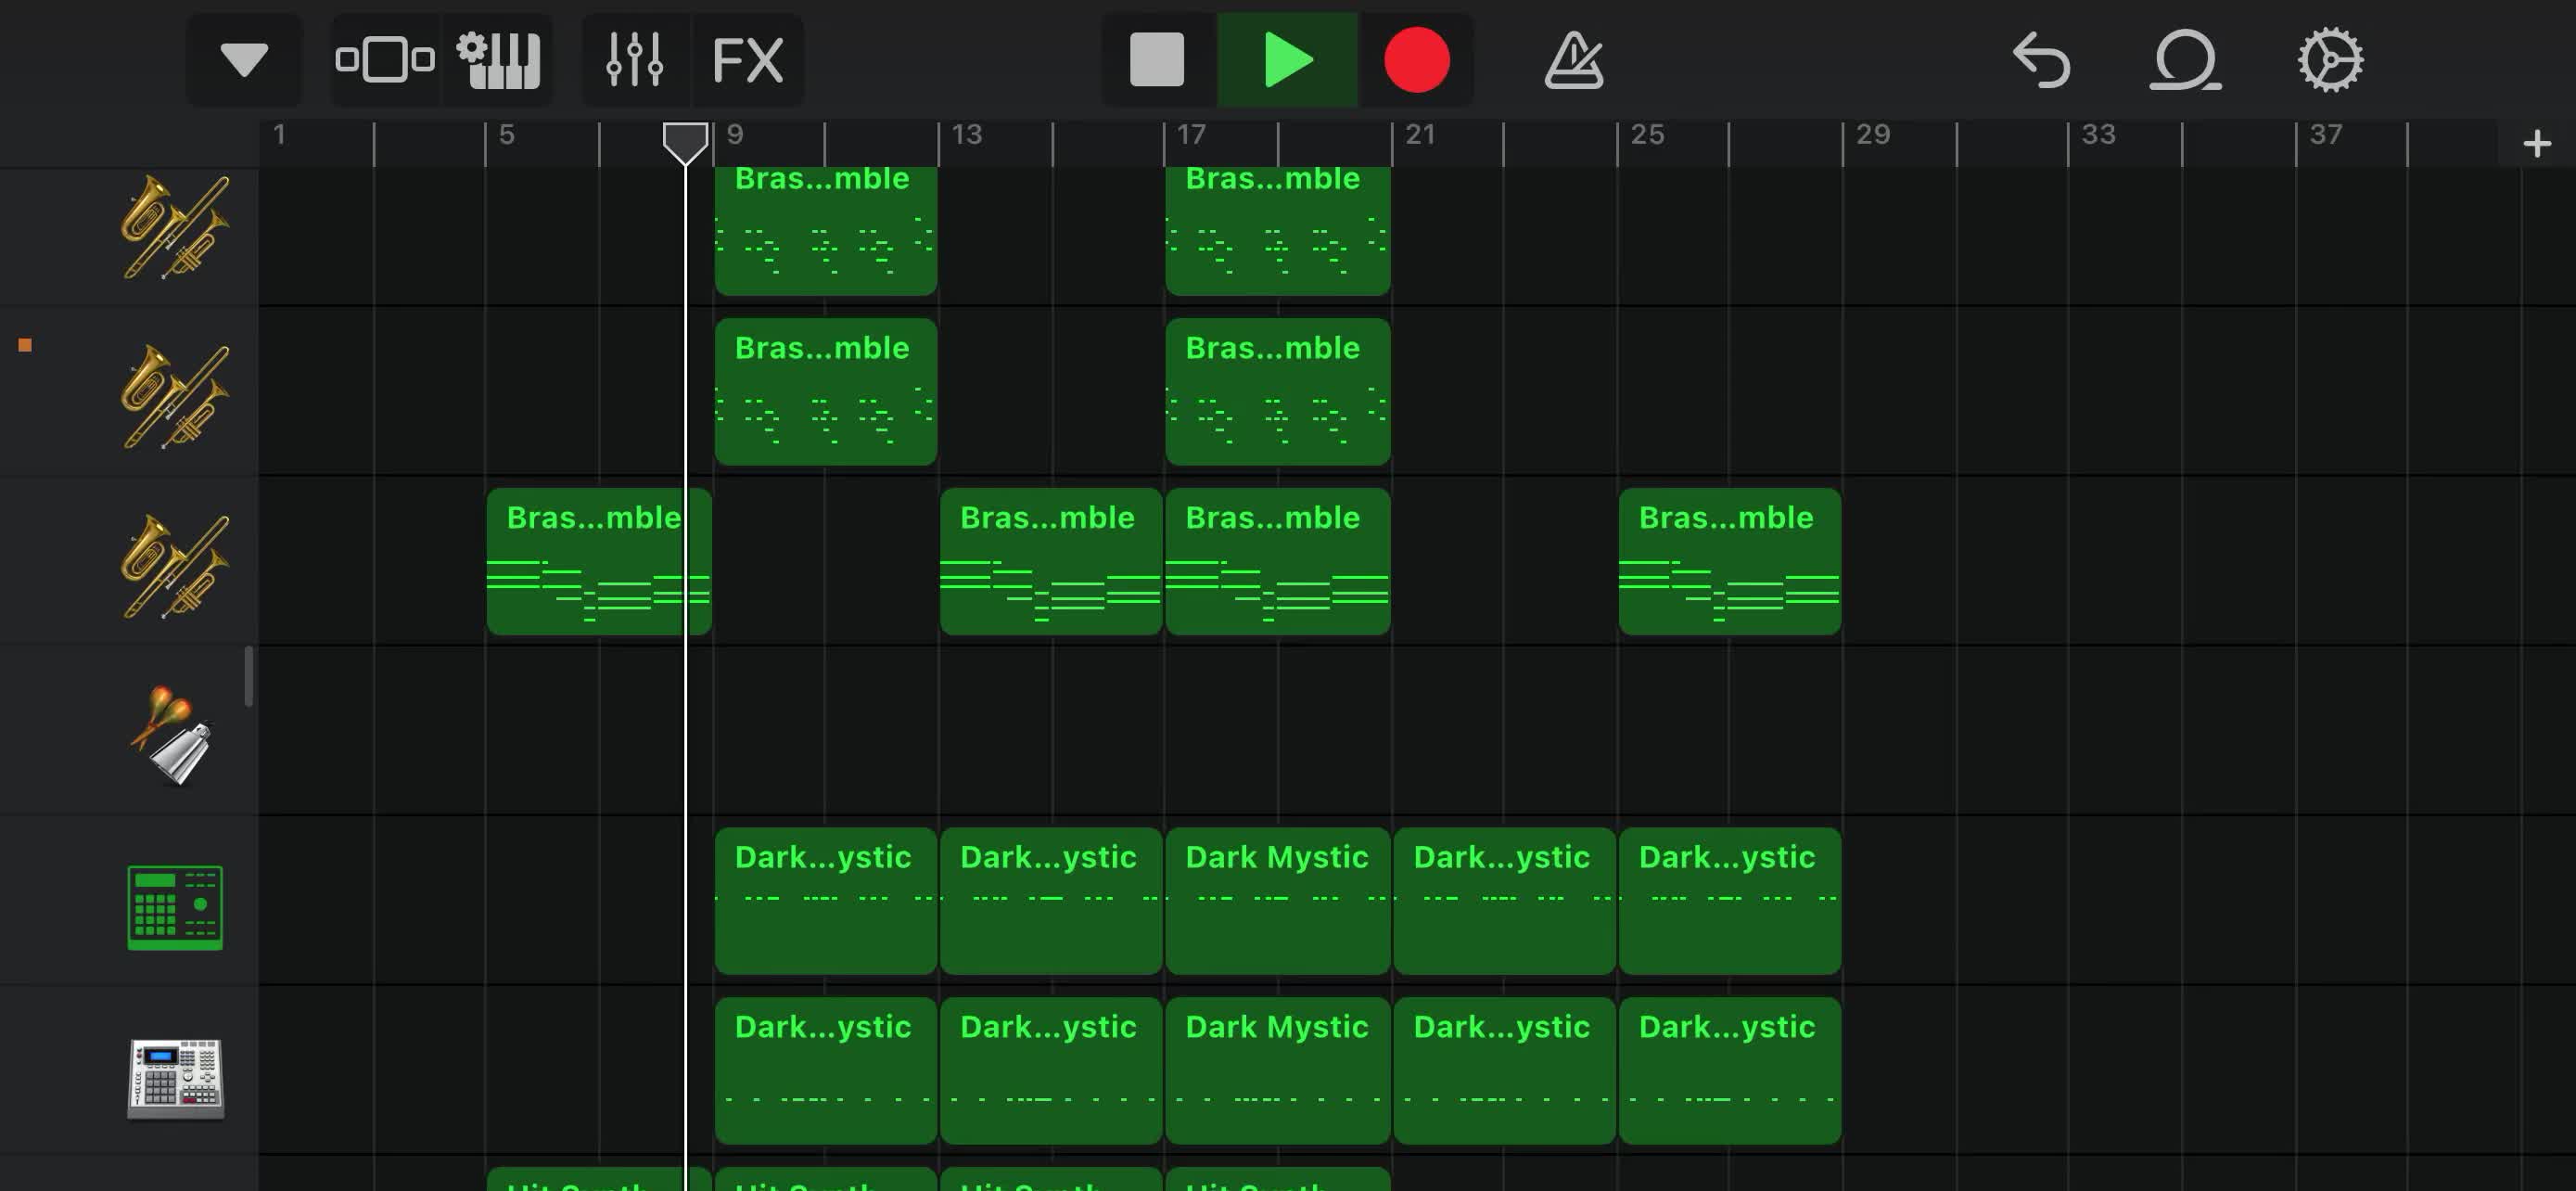Open song settings gear

point(2330,60)
